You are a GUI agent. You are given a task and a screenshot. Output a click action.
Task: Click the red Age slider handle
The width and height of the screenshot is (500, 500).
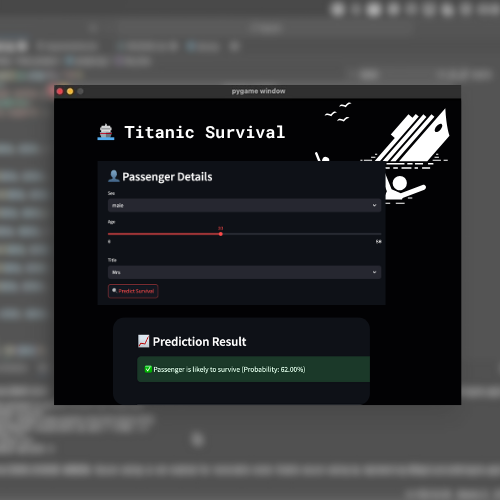point(221,234)
